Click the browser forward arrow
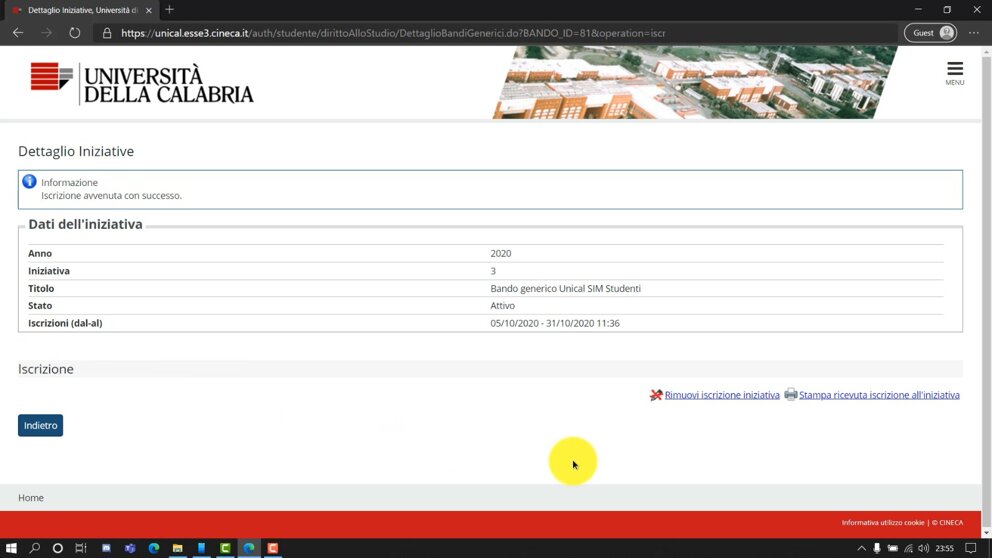 coord(46,33)
